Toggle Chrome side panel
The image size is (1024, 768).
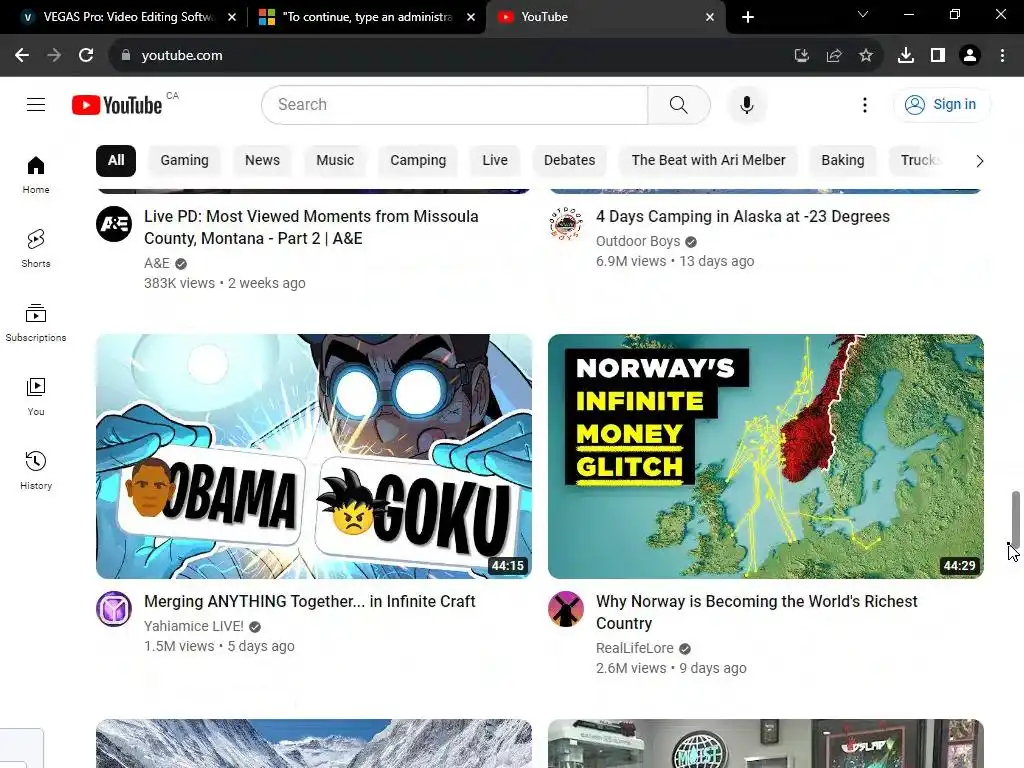[x=938, y=56]
